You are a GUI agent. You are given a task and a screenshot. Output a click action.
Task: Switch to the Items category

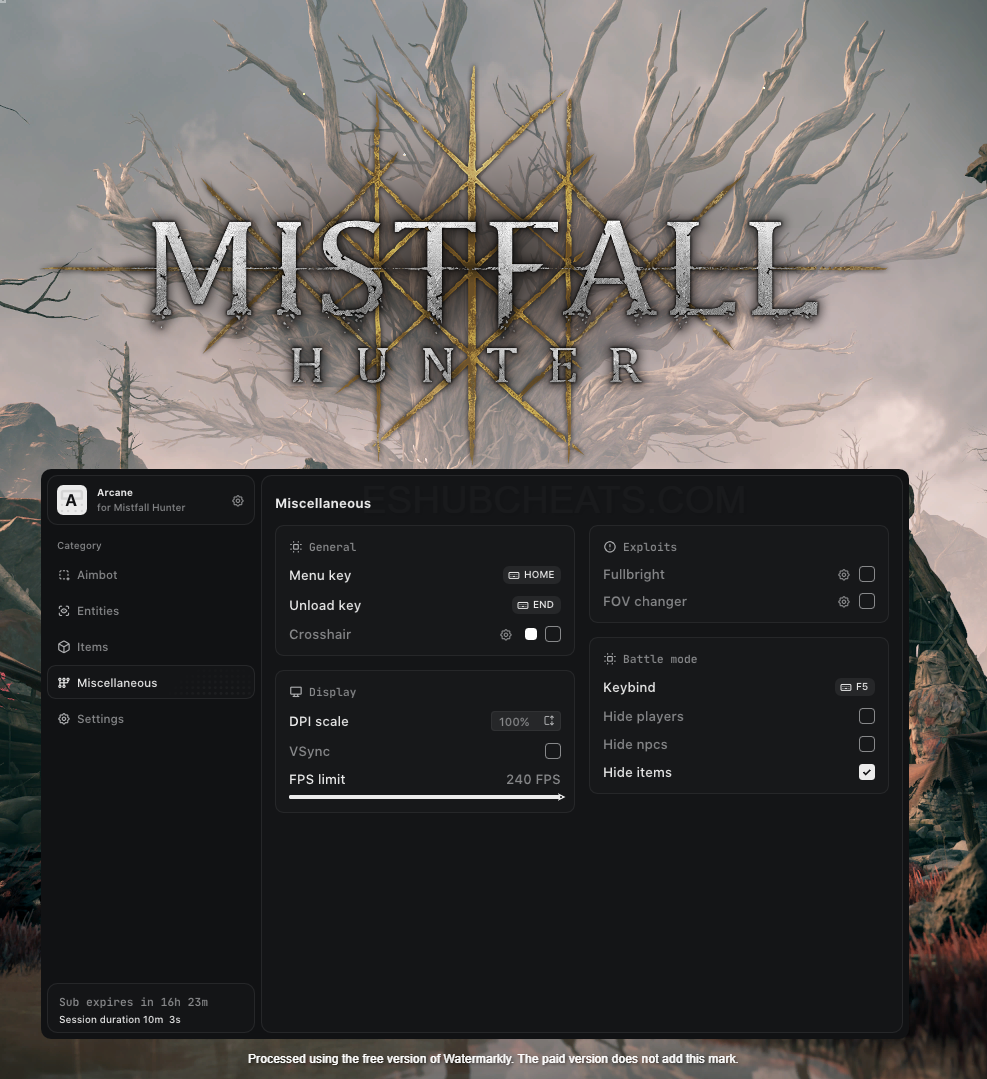(151, 647)
